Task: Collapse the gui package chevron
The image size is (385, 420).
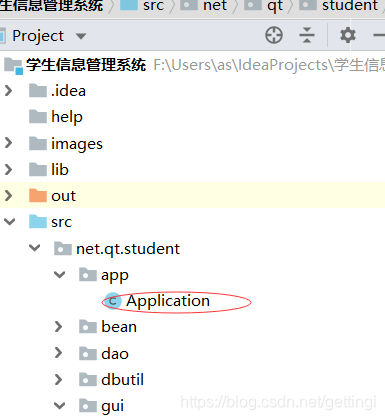Action: pyautogui.click(x=60, y=406)
